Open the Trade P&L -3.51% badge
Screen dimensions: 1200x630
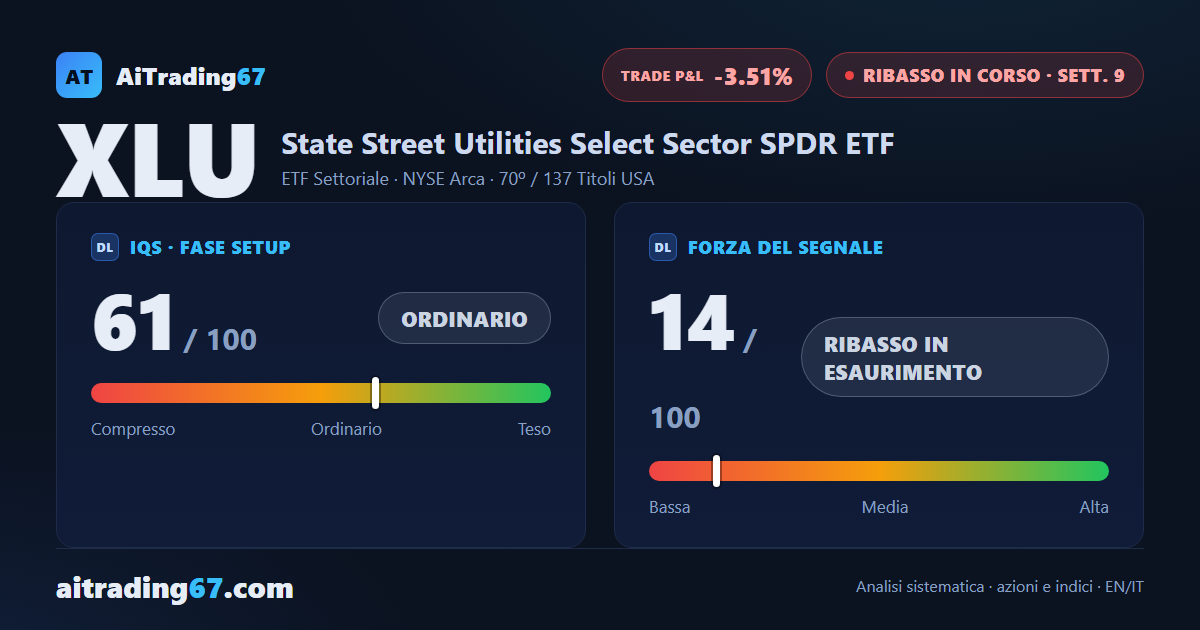click(x=706, y=75)
